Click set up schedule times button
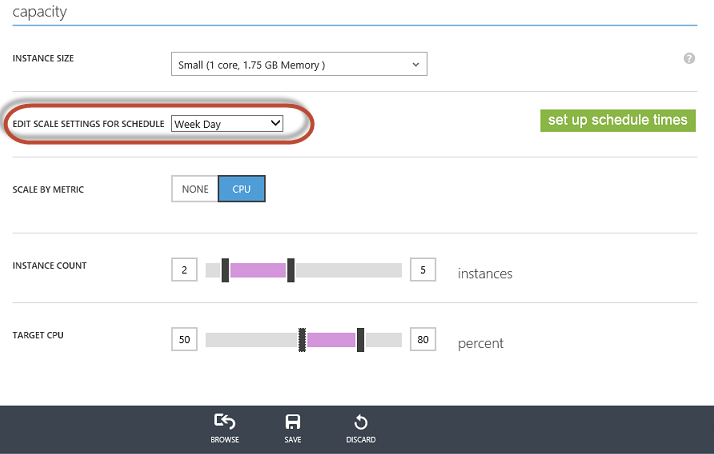This screenshot has width=714, height=454. pos(617,120)
